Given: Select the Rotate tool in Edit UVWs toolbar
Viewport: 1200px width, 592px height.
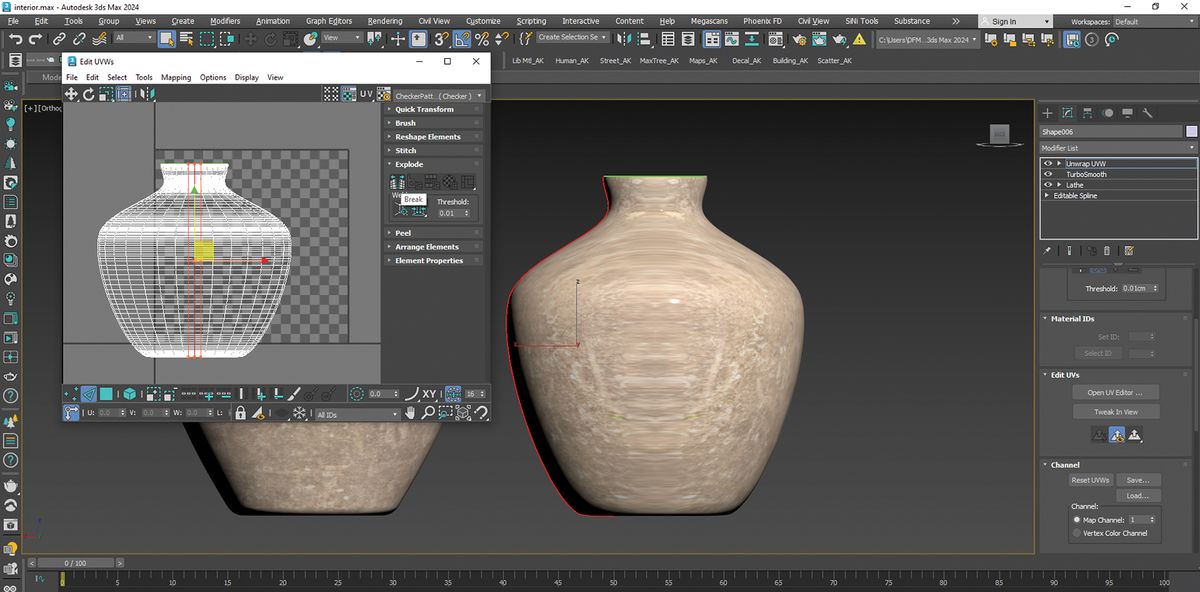Looking at the screenshot, I should click(89, 94).
